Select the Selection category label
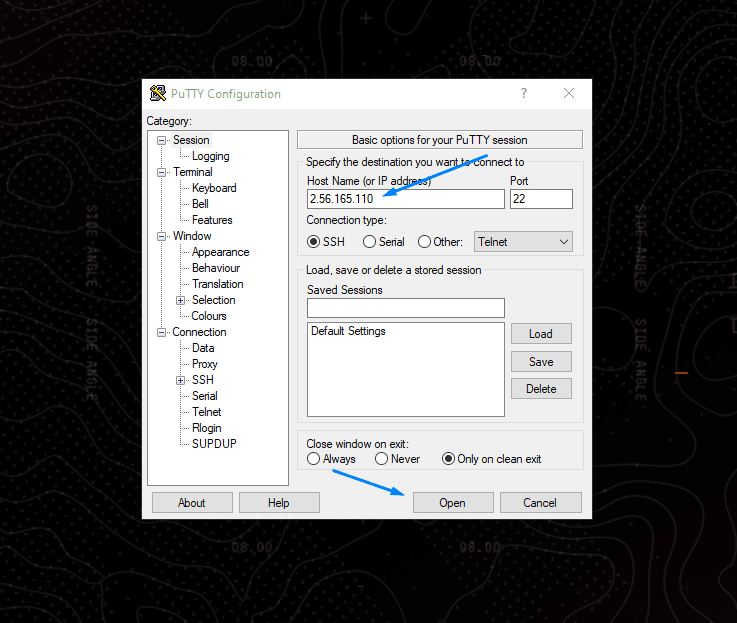 coord(213,300)
